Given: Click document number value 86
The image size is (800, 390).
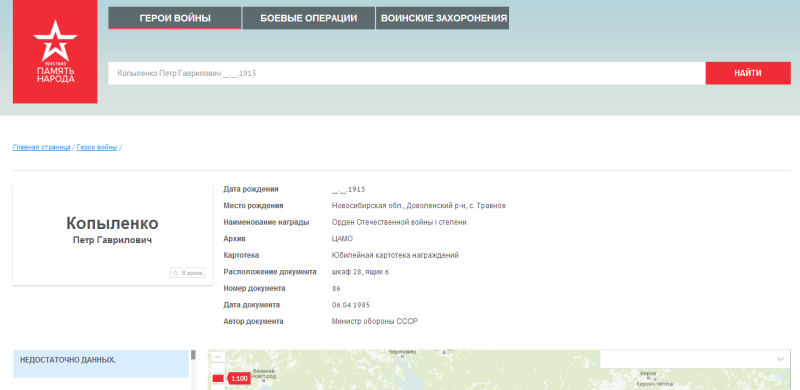Looking at the screenshot, I should (336, 288).
